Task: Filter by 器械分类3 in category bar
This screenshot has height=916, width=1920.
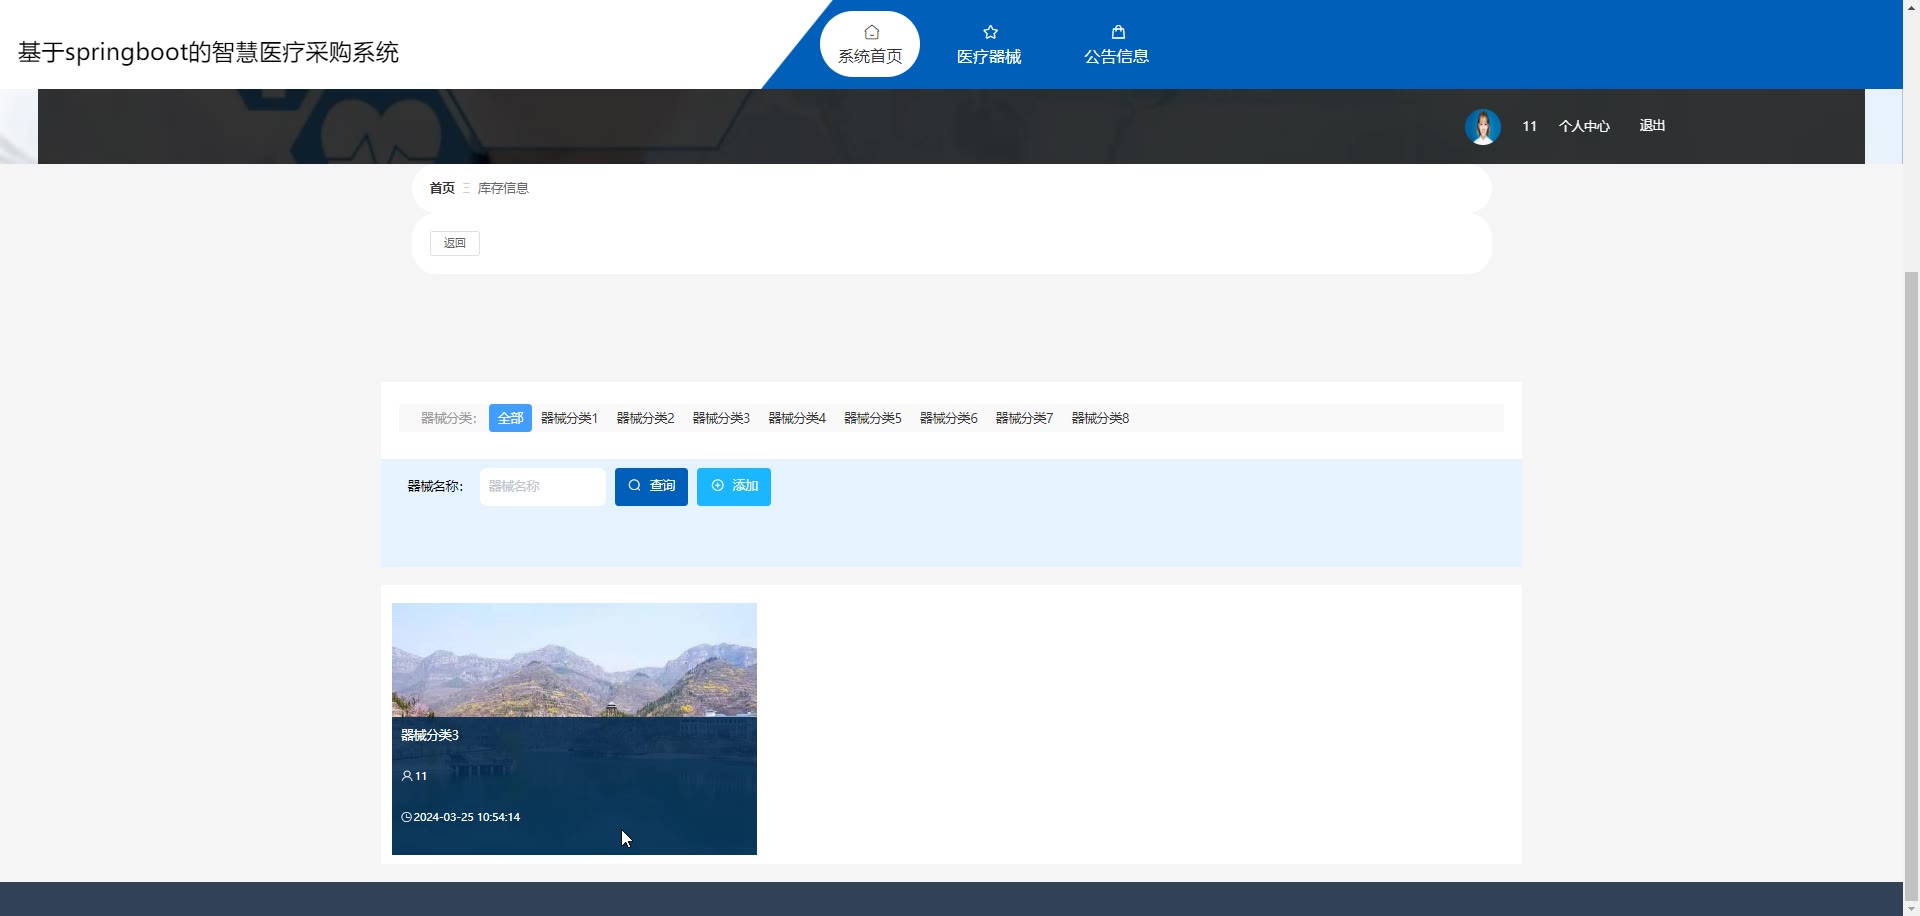Action: click(x=721, y=418)
